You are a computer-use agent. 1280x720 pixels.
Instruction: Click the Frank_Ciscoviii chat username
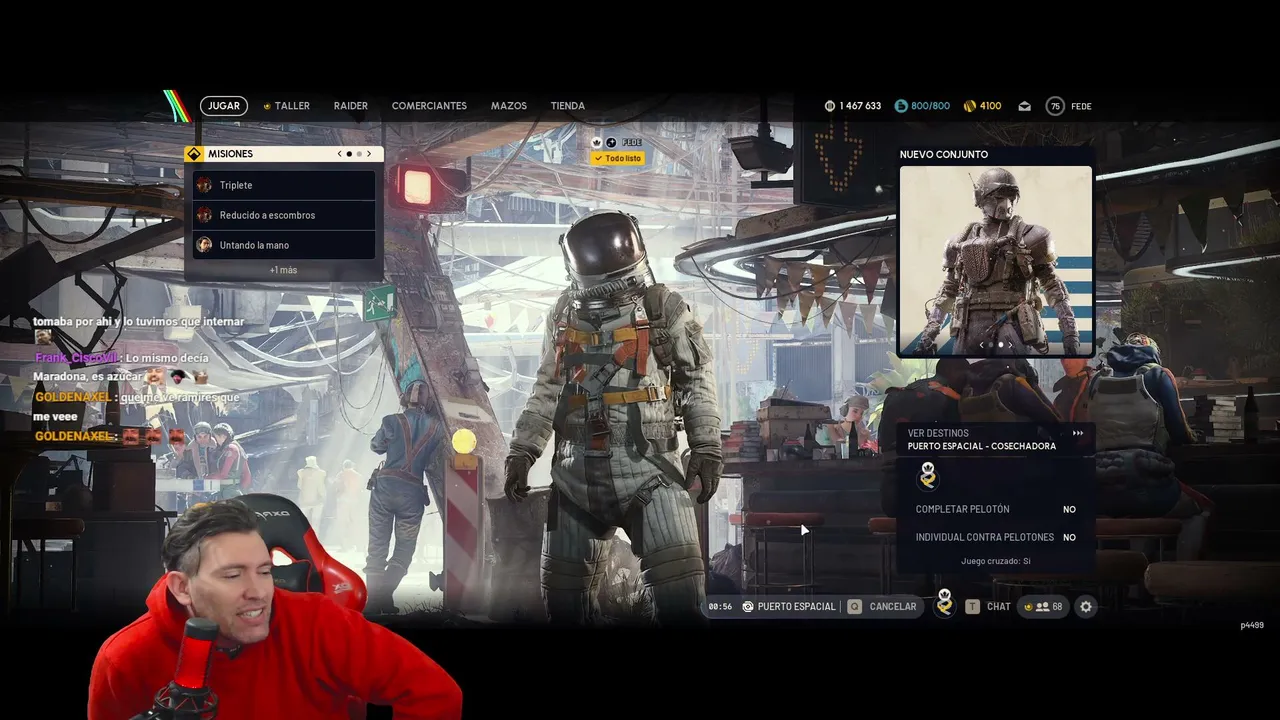76,357
